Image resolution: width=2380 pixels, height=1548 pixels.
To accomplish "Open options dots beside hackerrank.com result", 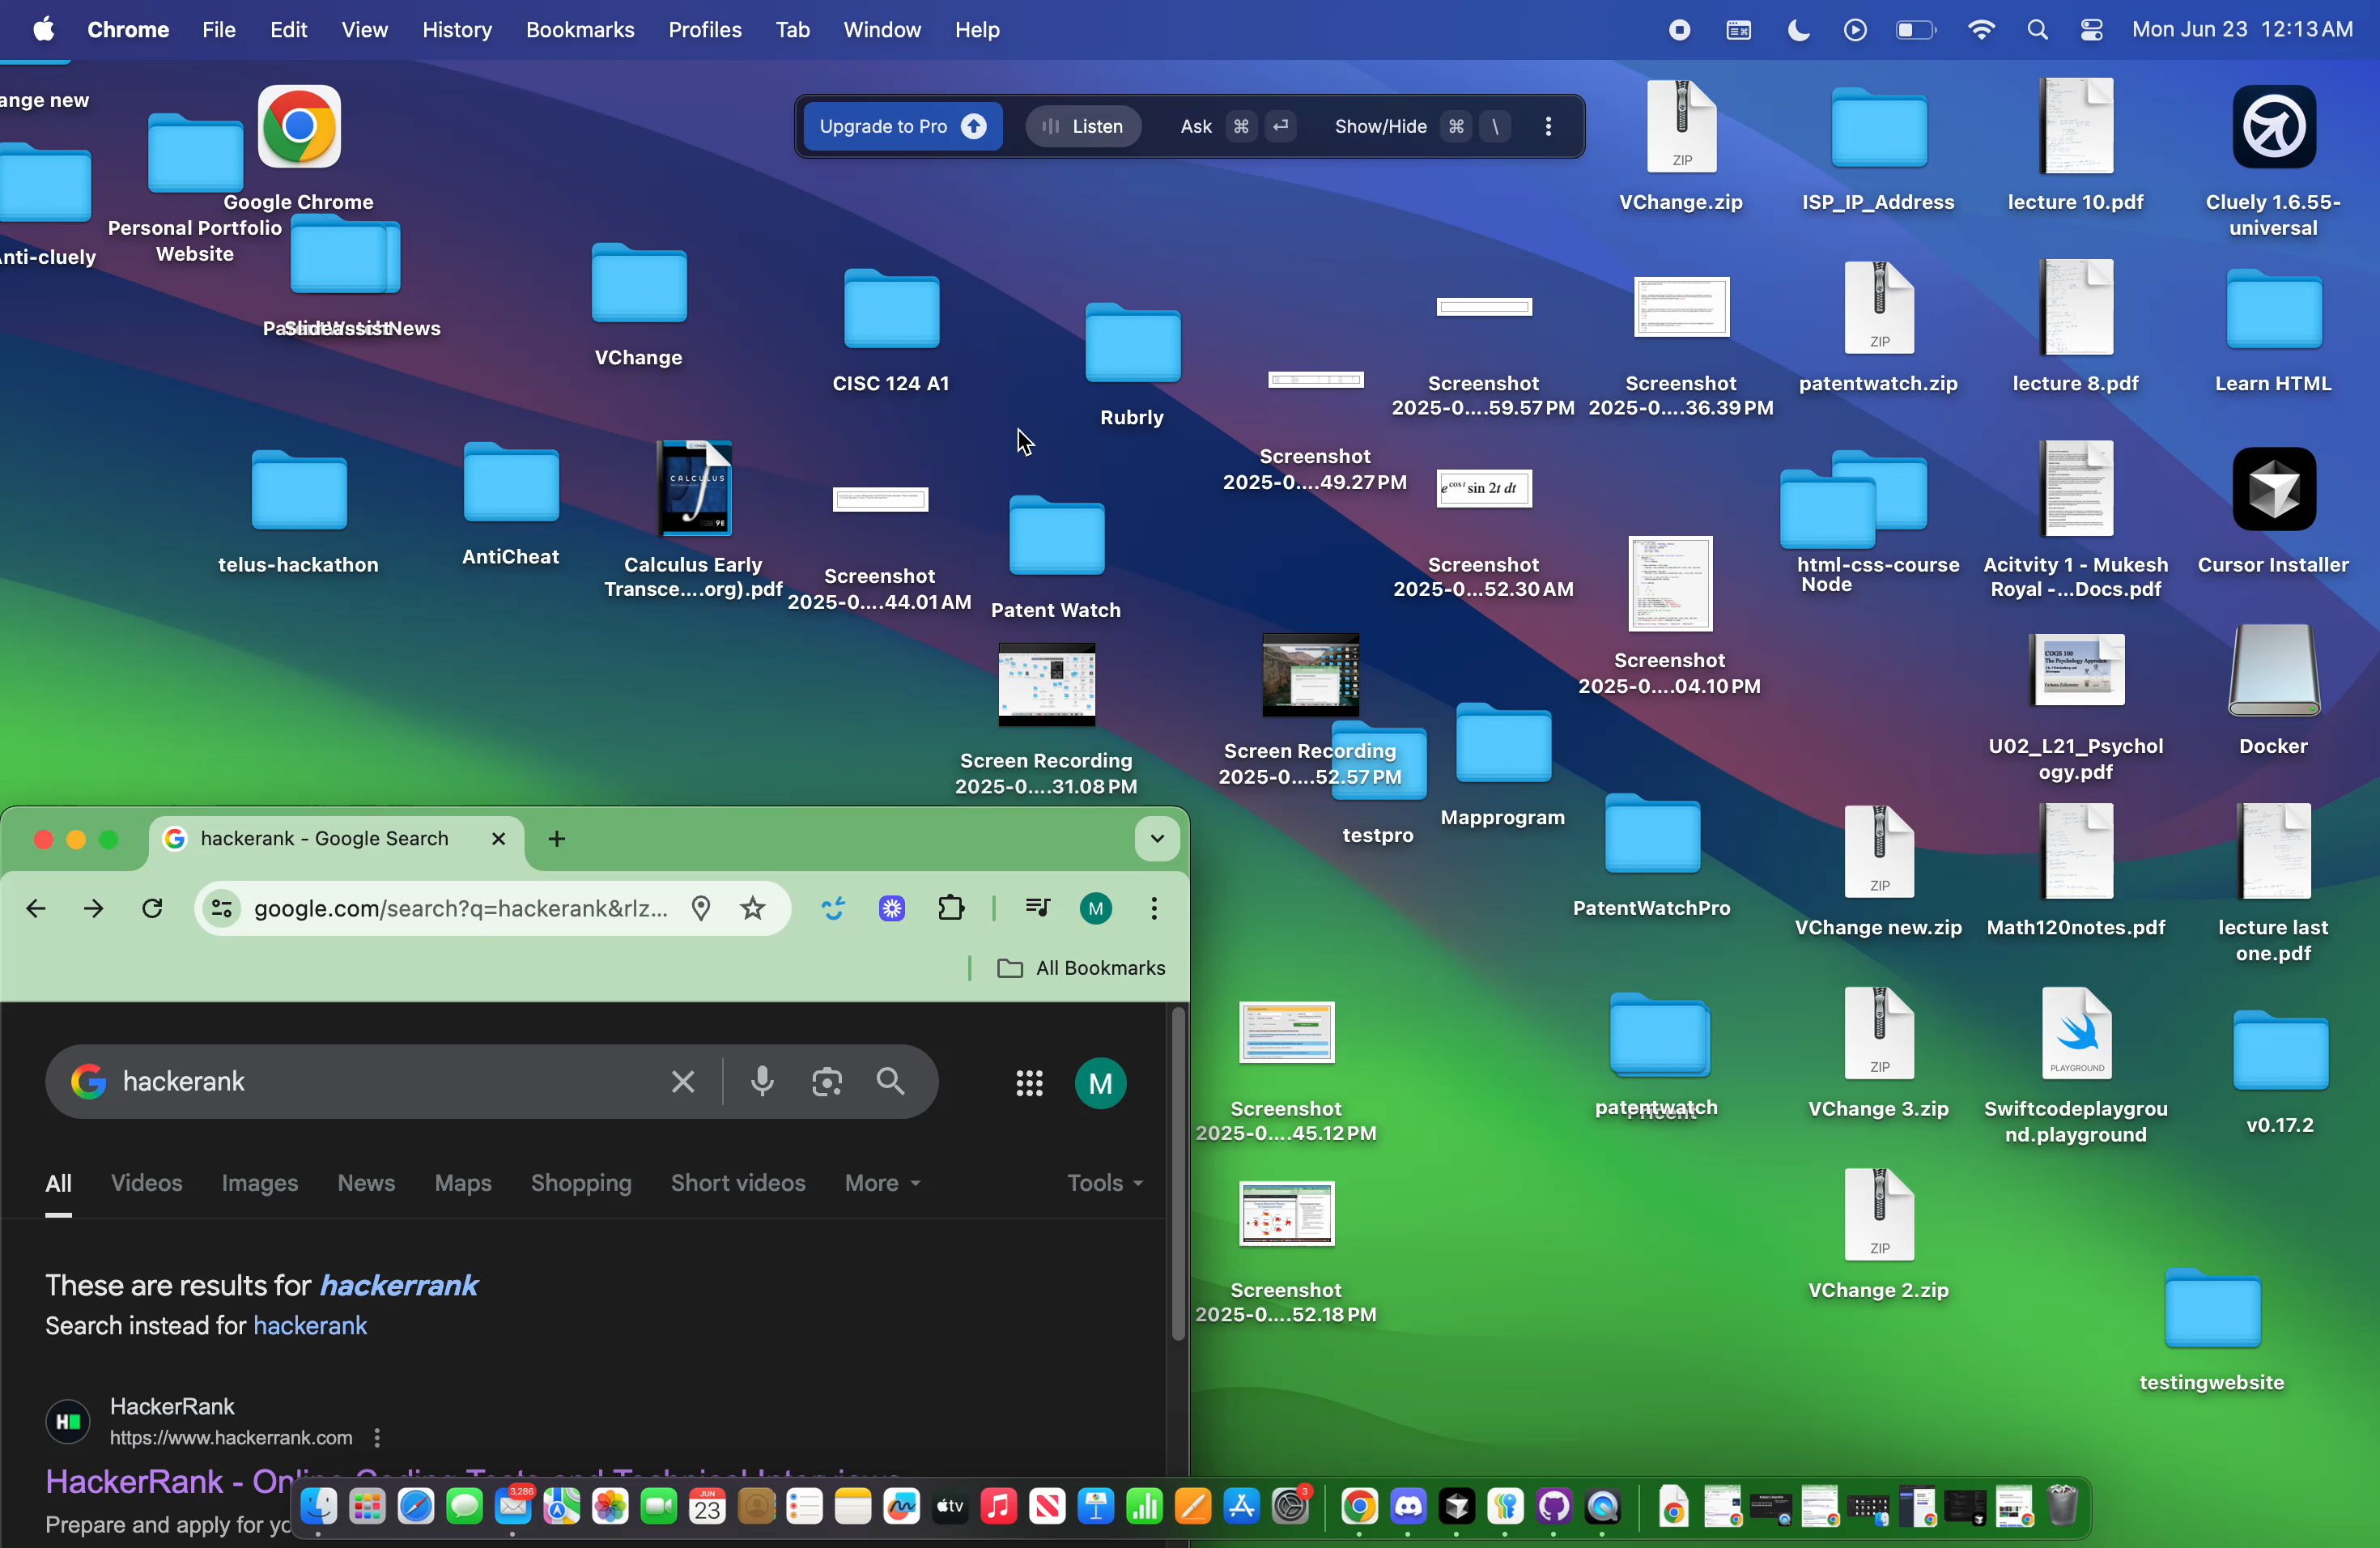I will [x=376, y=1437].
